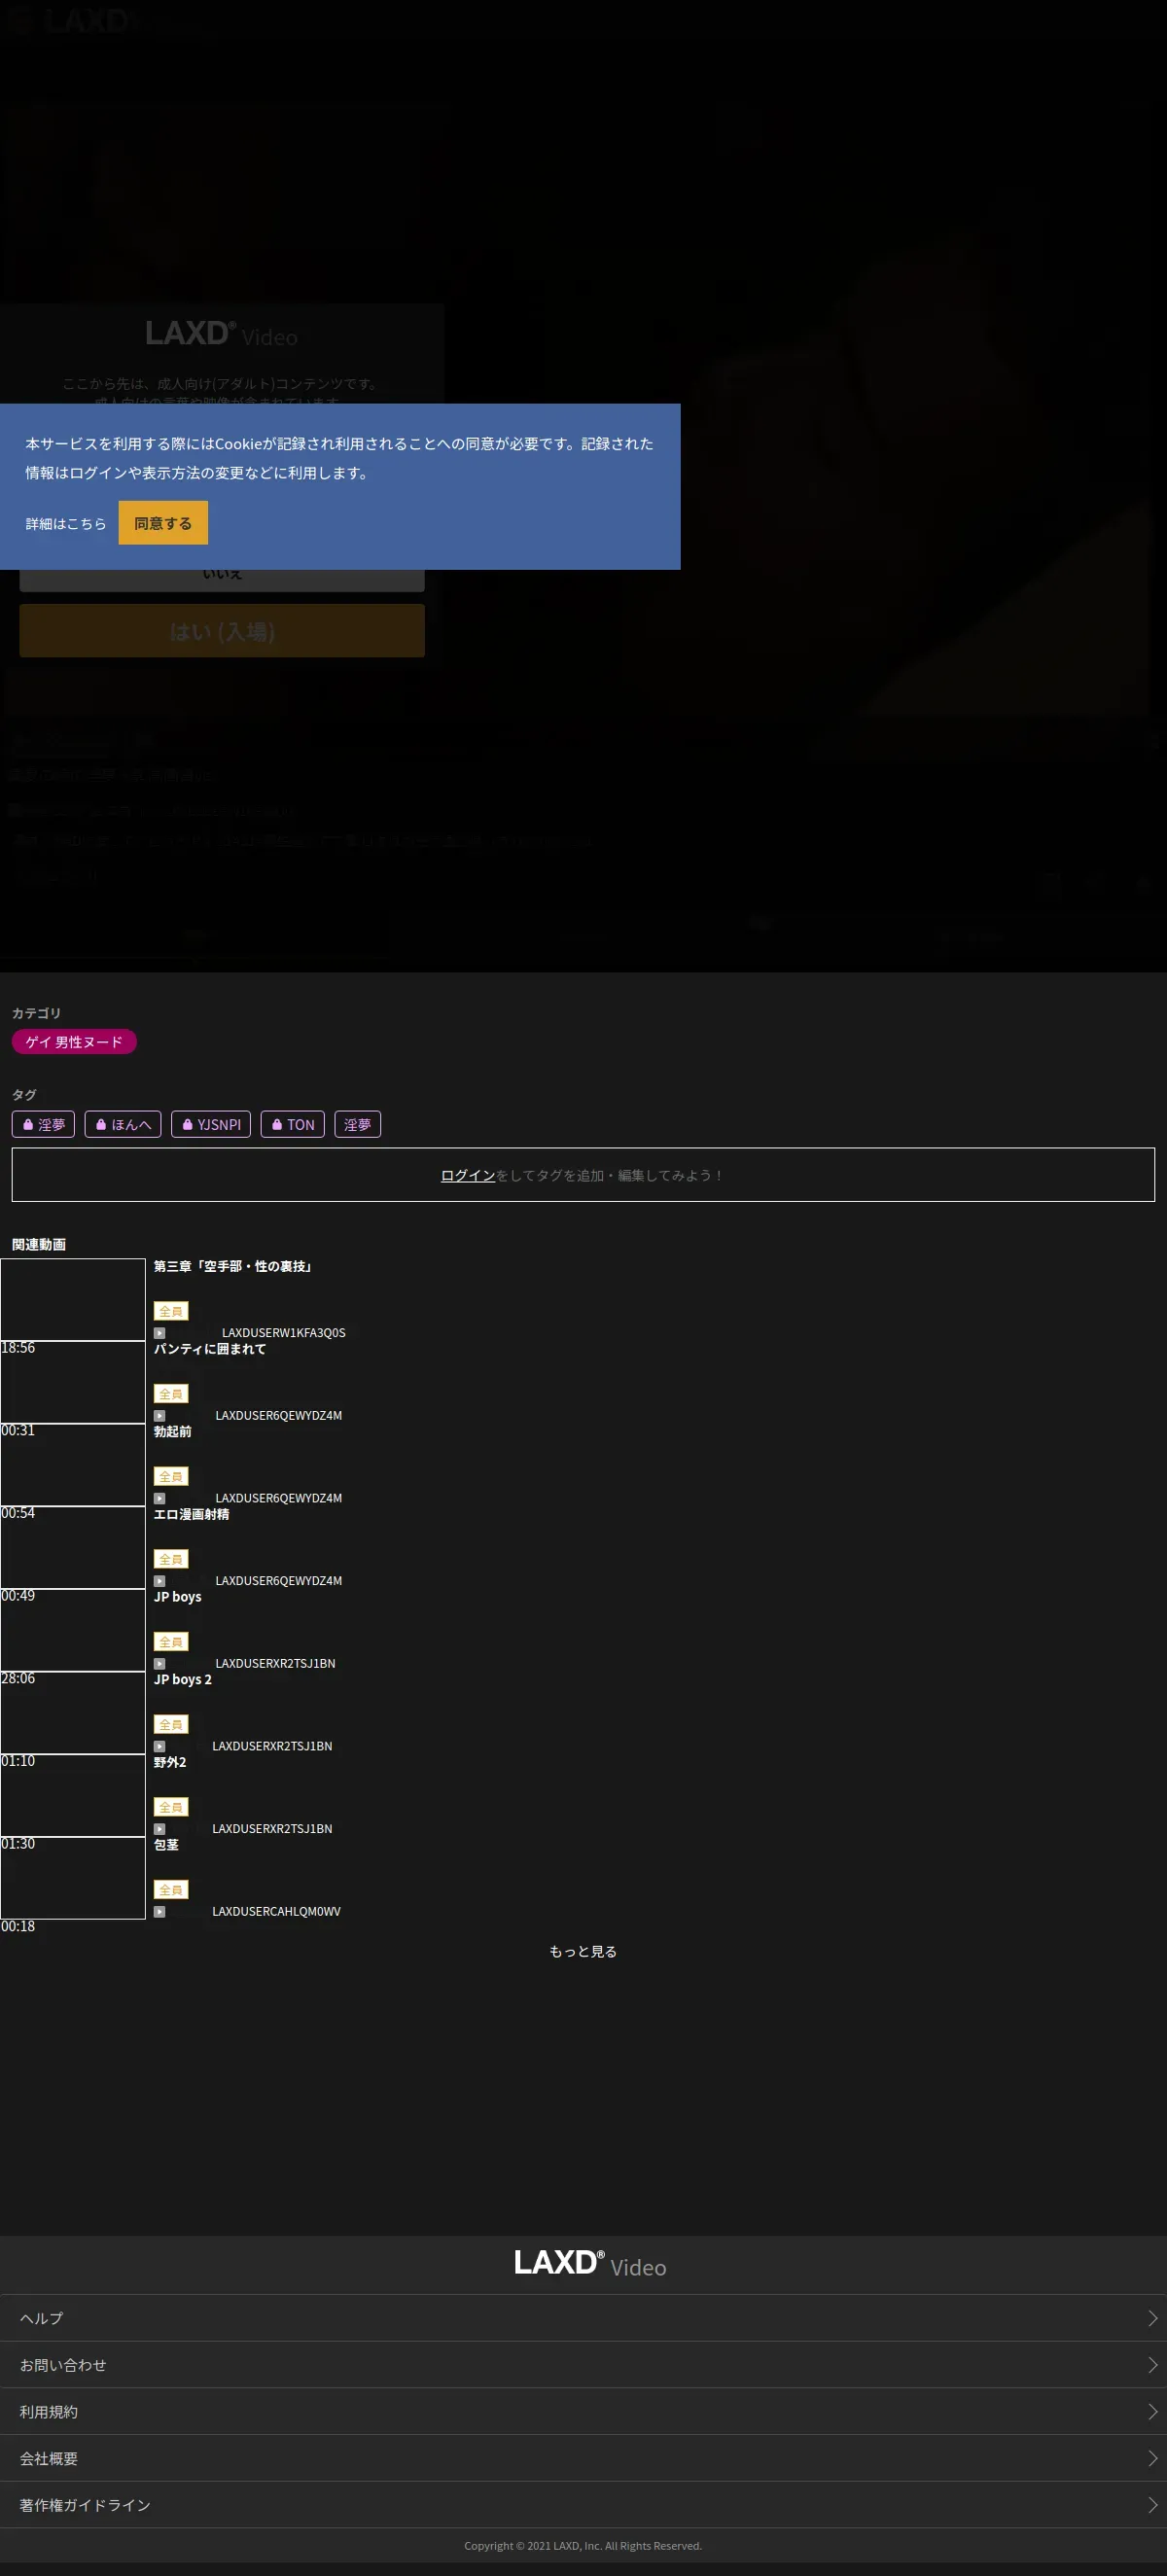
Task: Select the TON tag
Action: coord(292,1125)
